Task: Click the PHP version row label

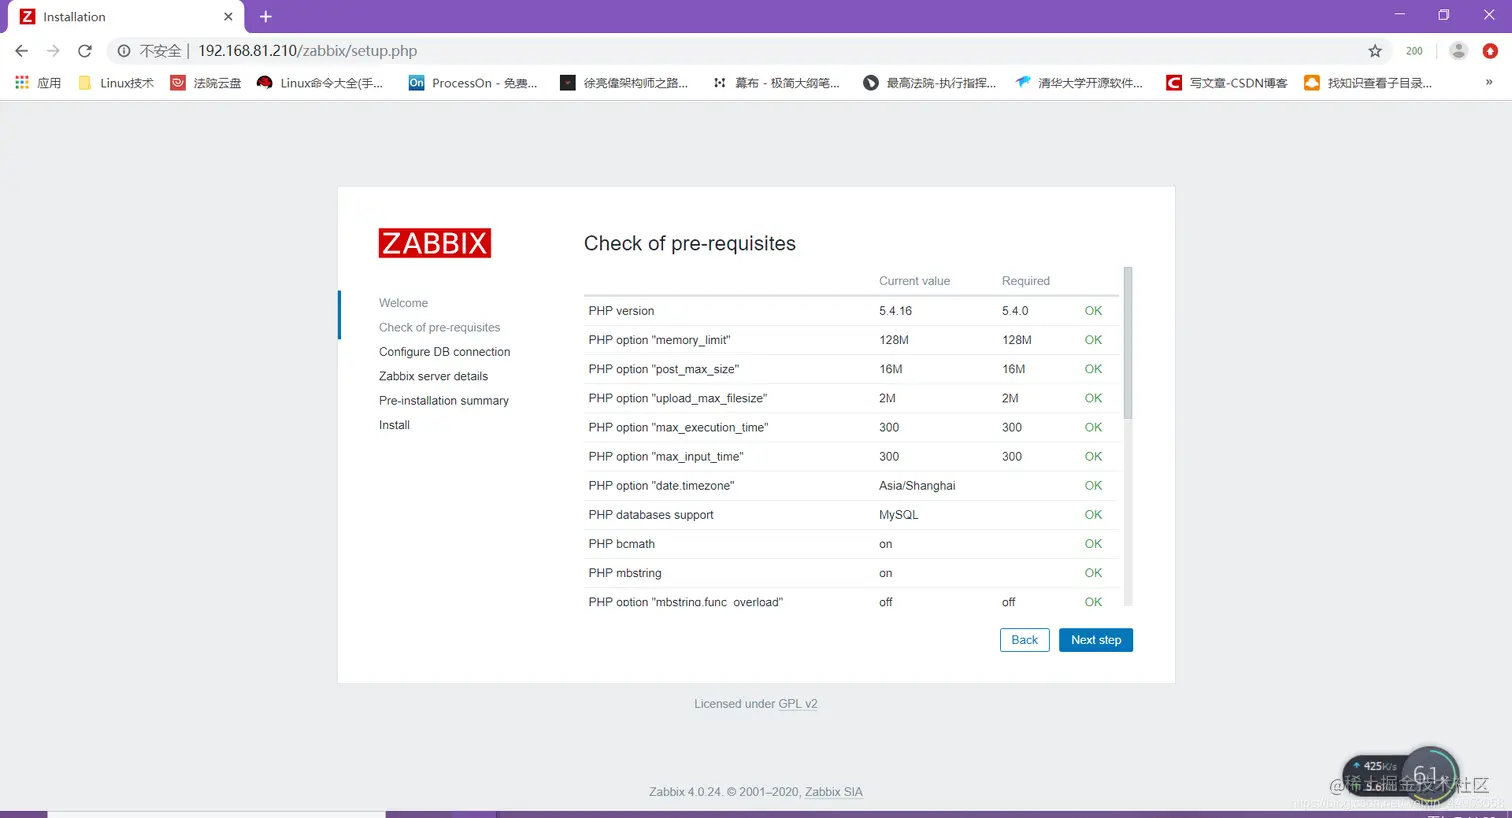Action: [621, 311]
